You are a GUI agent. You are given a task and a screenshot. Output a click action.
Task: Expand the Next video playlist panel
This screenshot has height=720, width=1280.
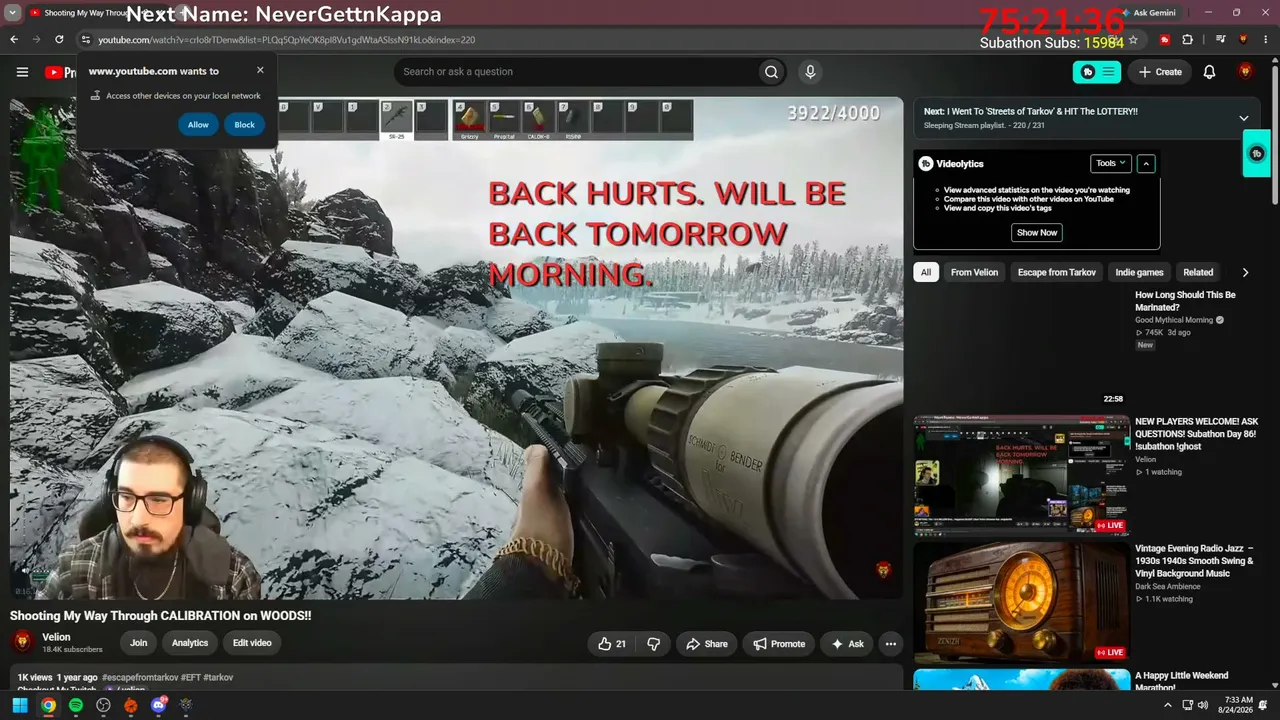pyautogui.click(x=1243, y=118)
